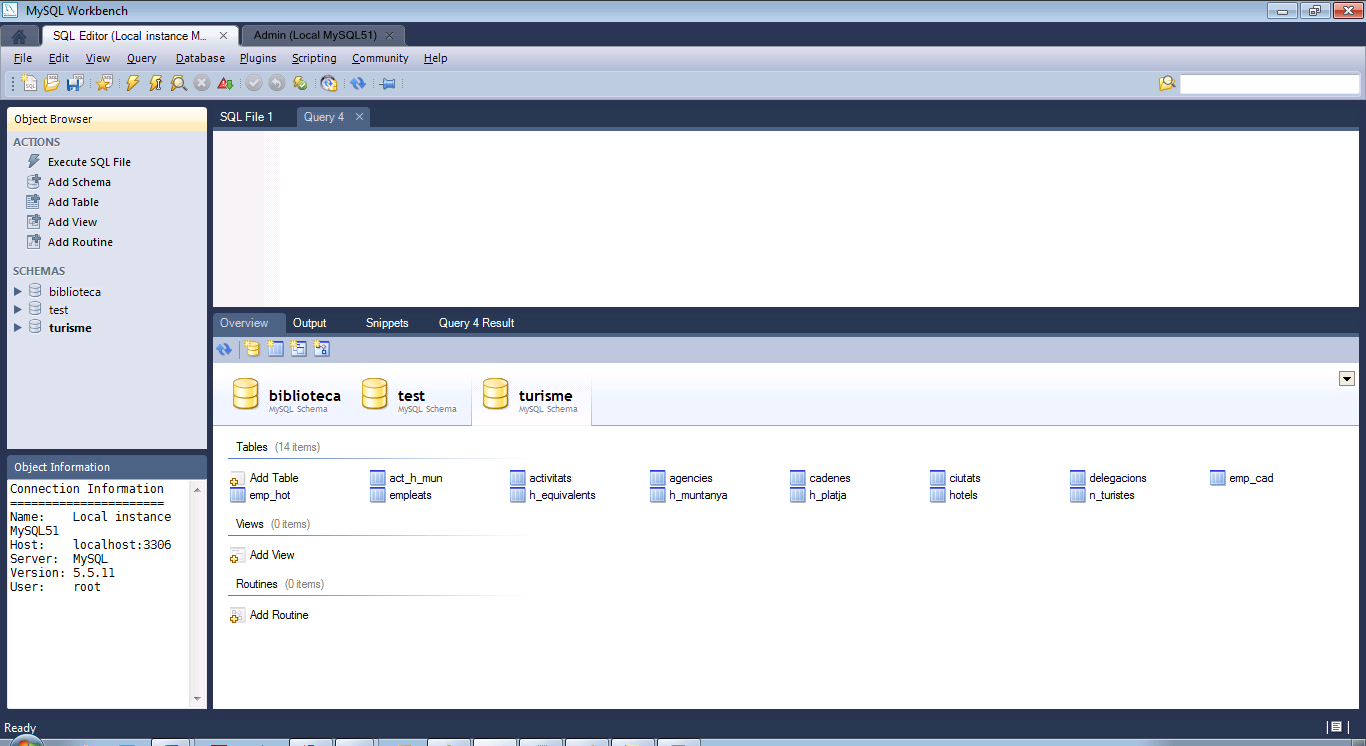Click the new SQL script toolbar icon
Viewport: 1366px width, 746px height.
click(x=29, y=84)
